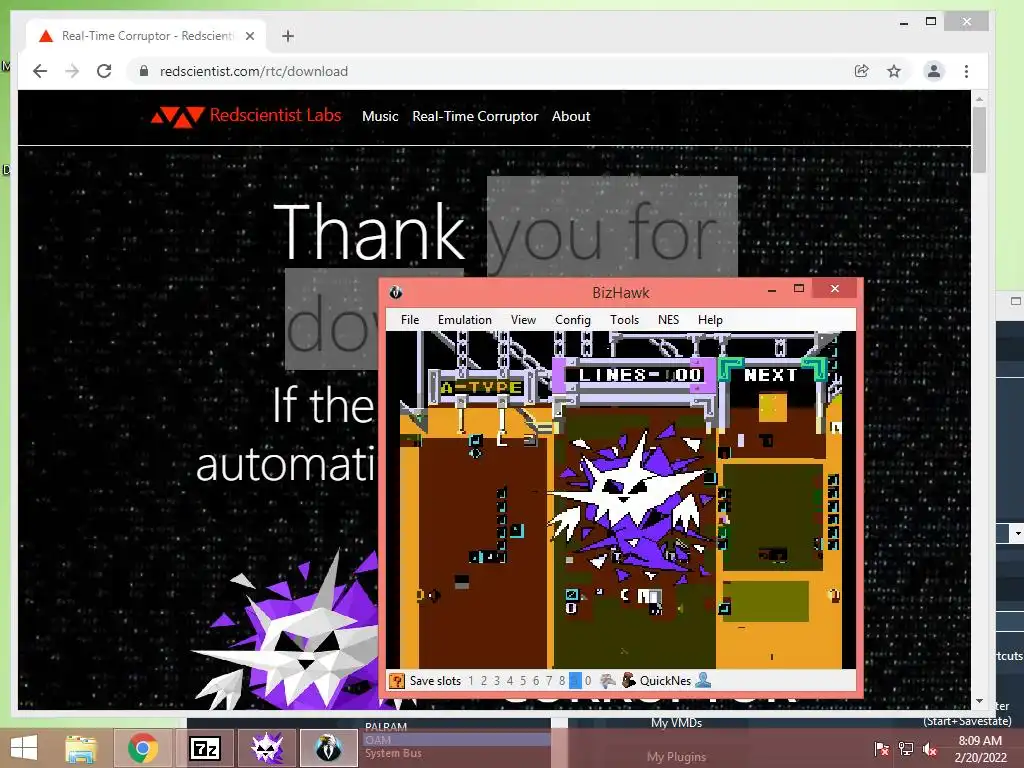Screen dimensions: 1024x768
Task: Select save slot 5 in BizHawk
Action: click(x=523, y=680)
